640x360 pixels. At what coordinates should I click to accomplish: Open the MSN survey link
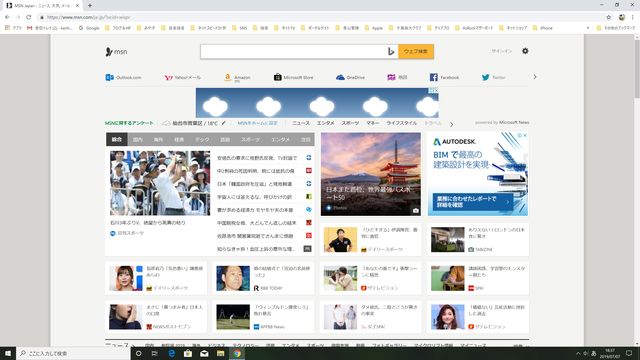129,123
